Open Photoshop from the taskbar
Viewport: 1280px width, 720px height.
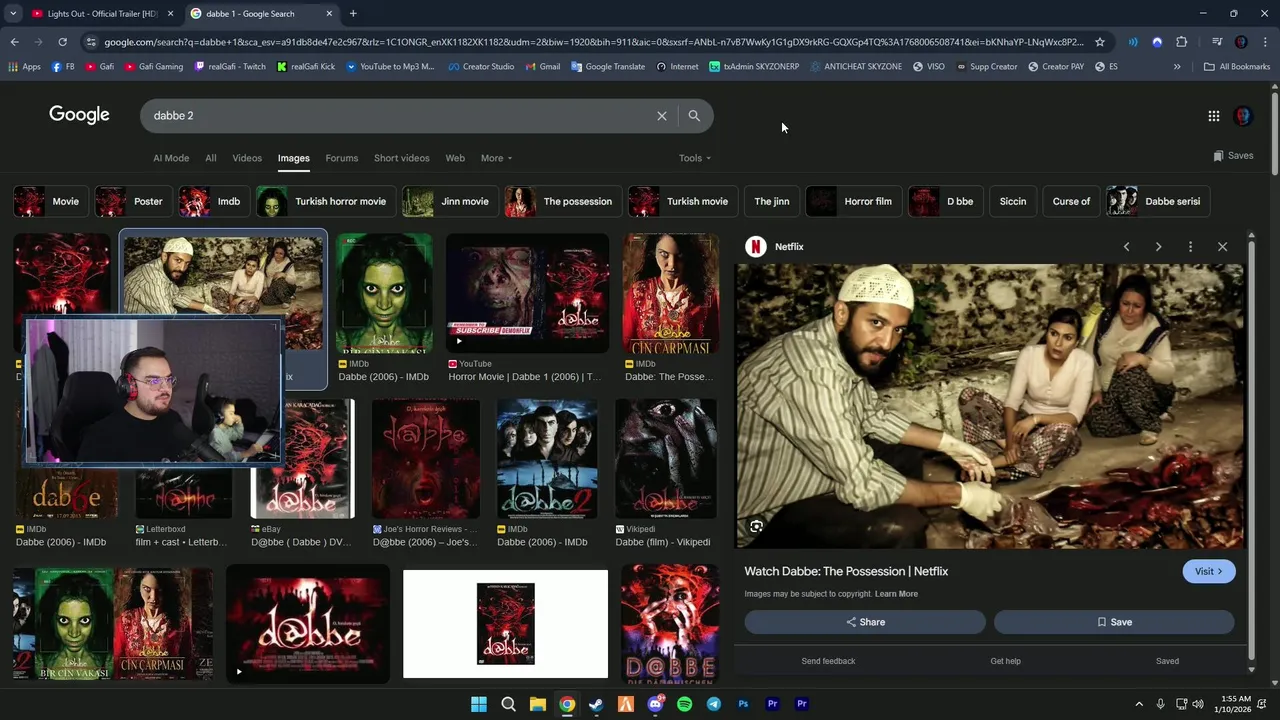743,704
